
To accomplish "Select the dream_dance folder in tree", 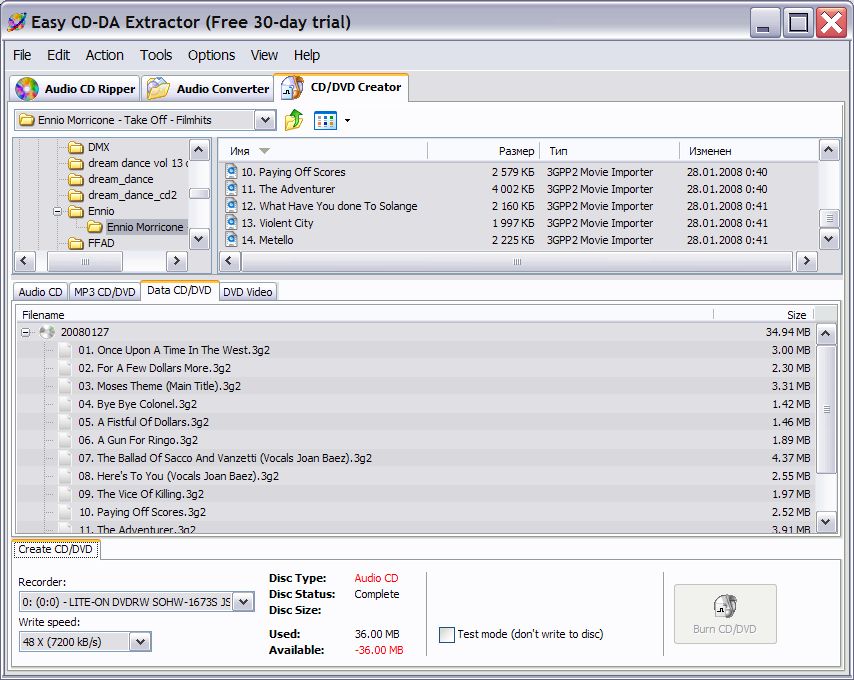I will pos(120,179).
